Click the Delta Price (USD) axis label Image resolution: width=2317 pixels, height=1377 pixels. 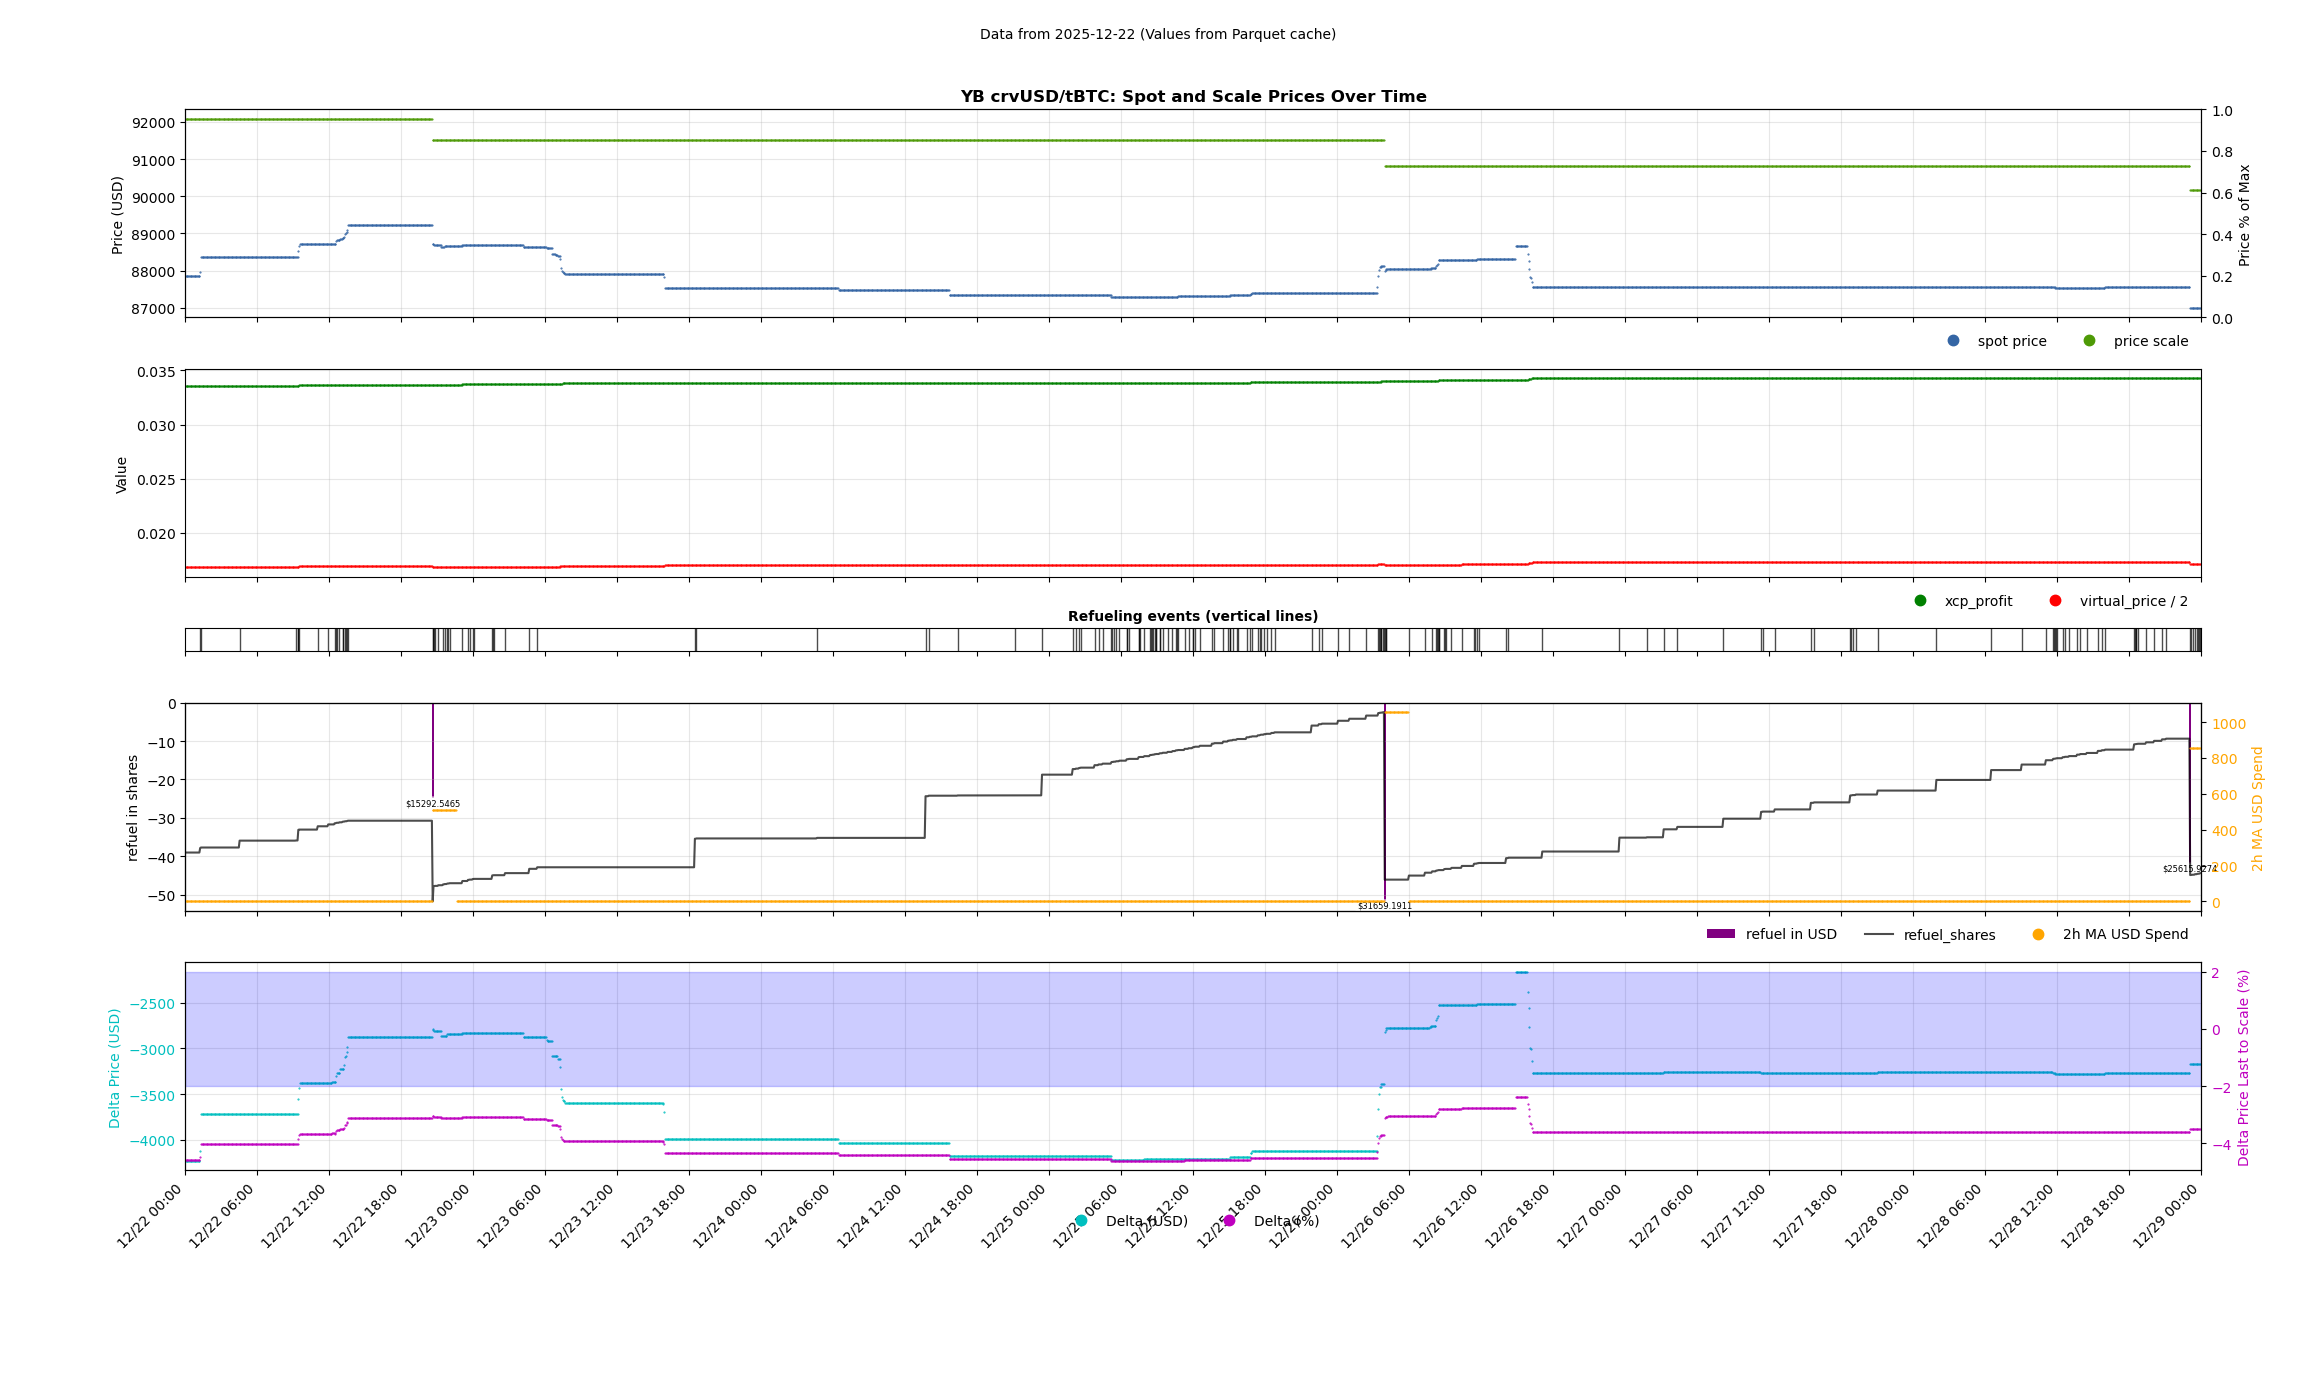click(115, 1067)
